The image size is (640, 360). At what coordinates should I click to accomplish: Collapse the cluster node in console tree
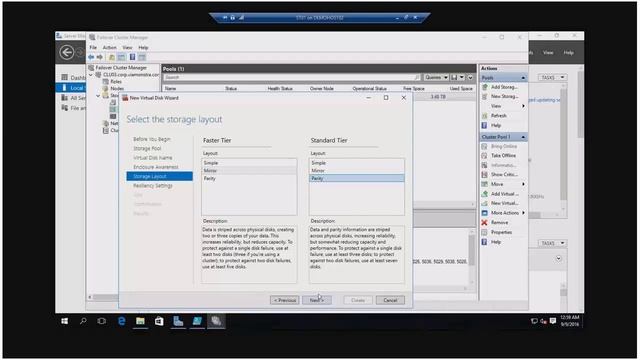(x=91, y=75)
